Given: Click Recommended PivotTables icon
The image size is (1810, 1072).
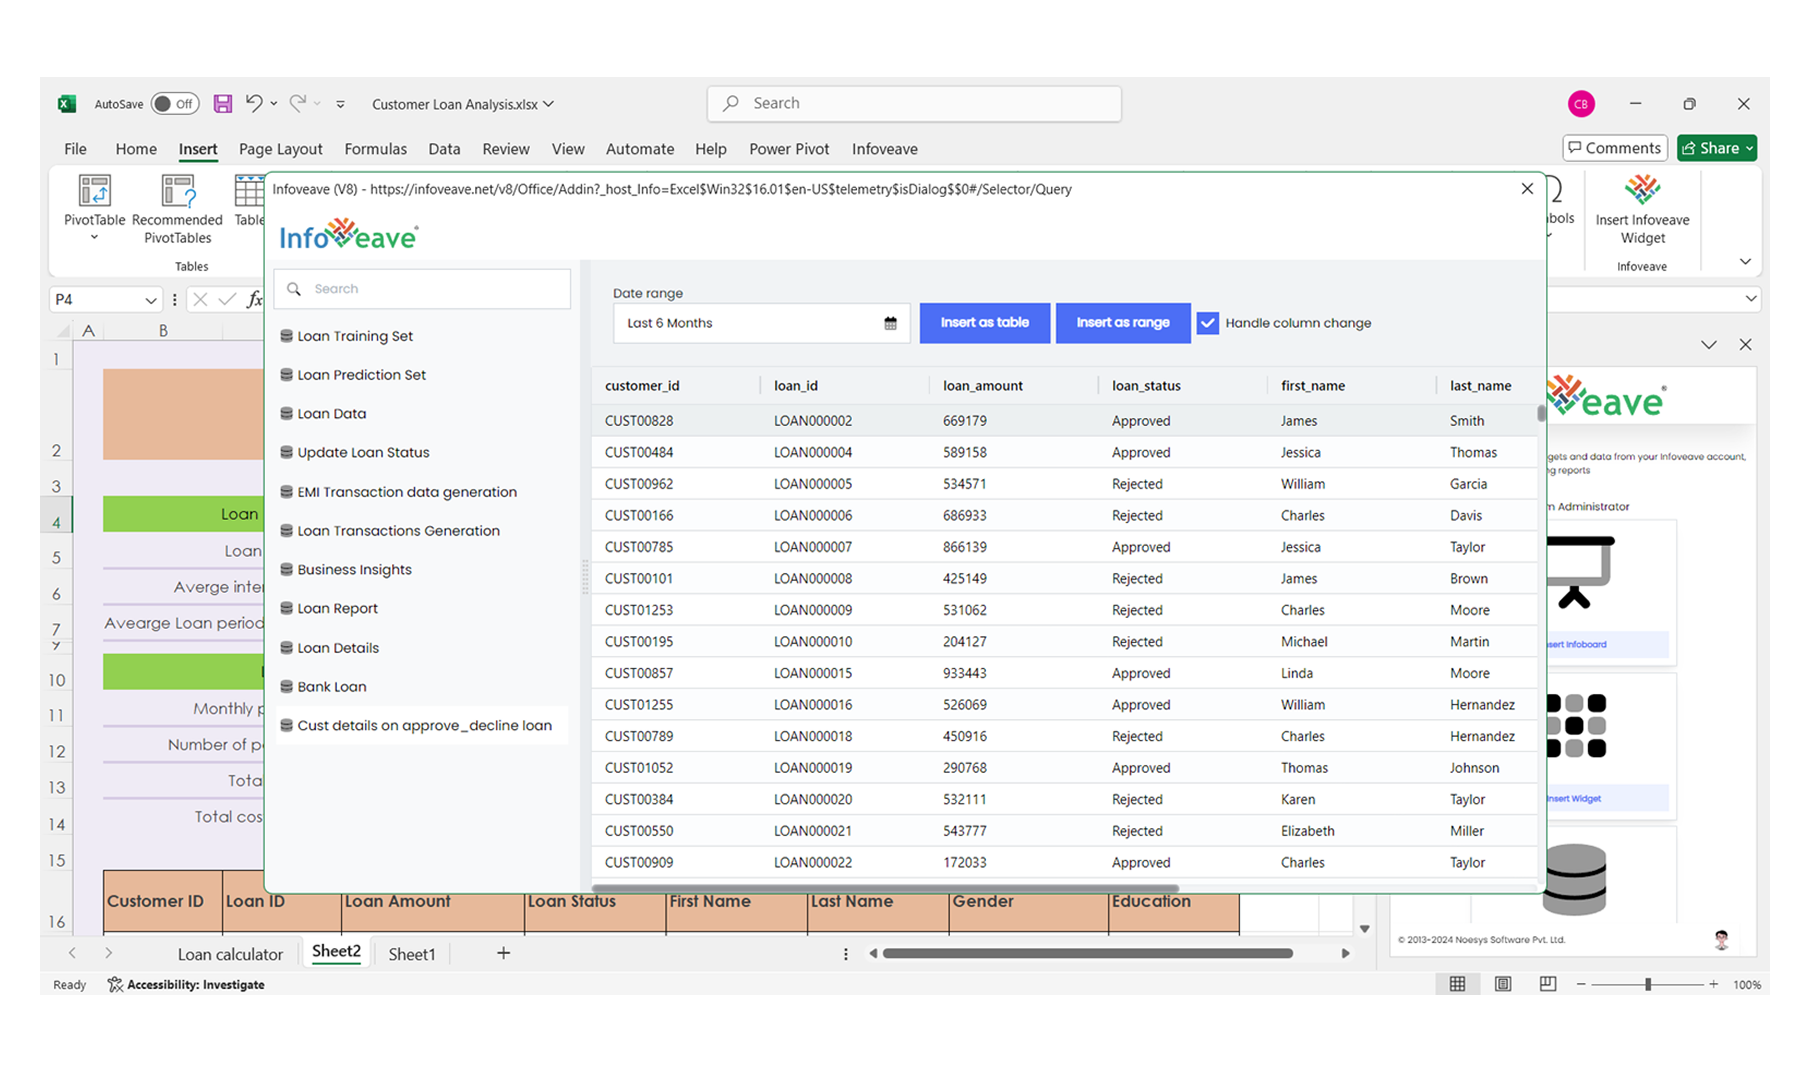Looking at the screenshot, I should tap(177, 192).
